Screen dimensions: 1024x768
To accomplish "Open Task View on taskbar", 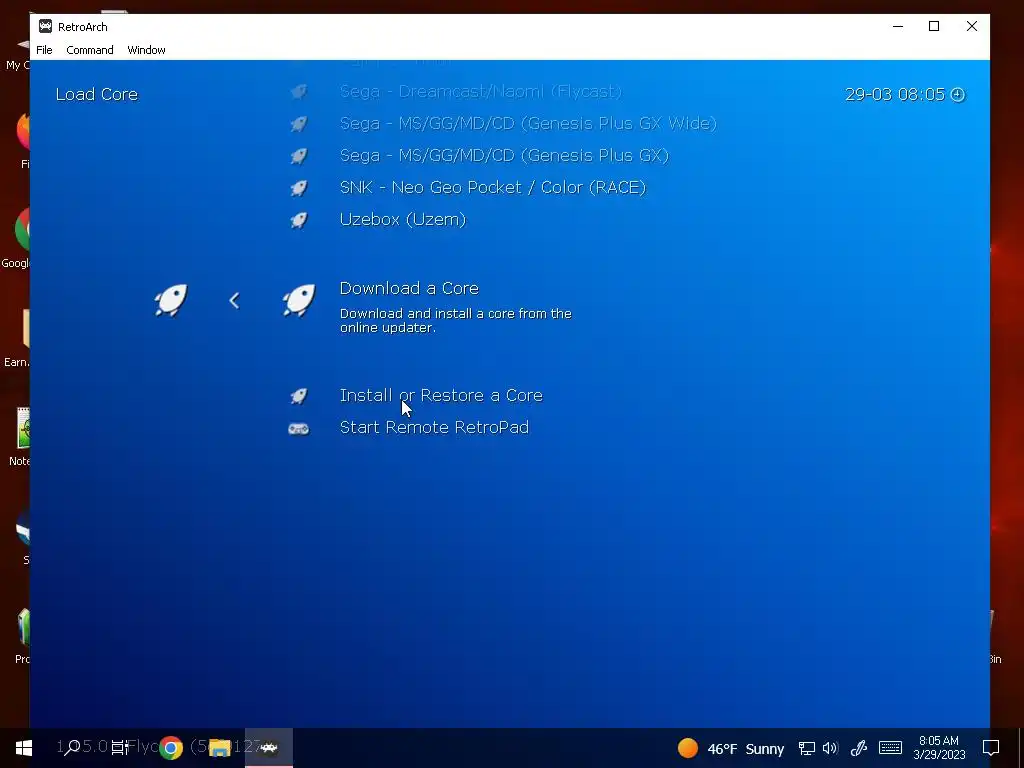I will click(120, 748).
